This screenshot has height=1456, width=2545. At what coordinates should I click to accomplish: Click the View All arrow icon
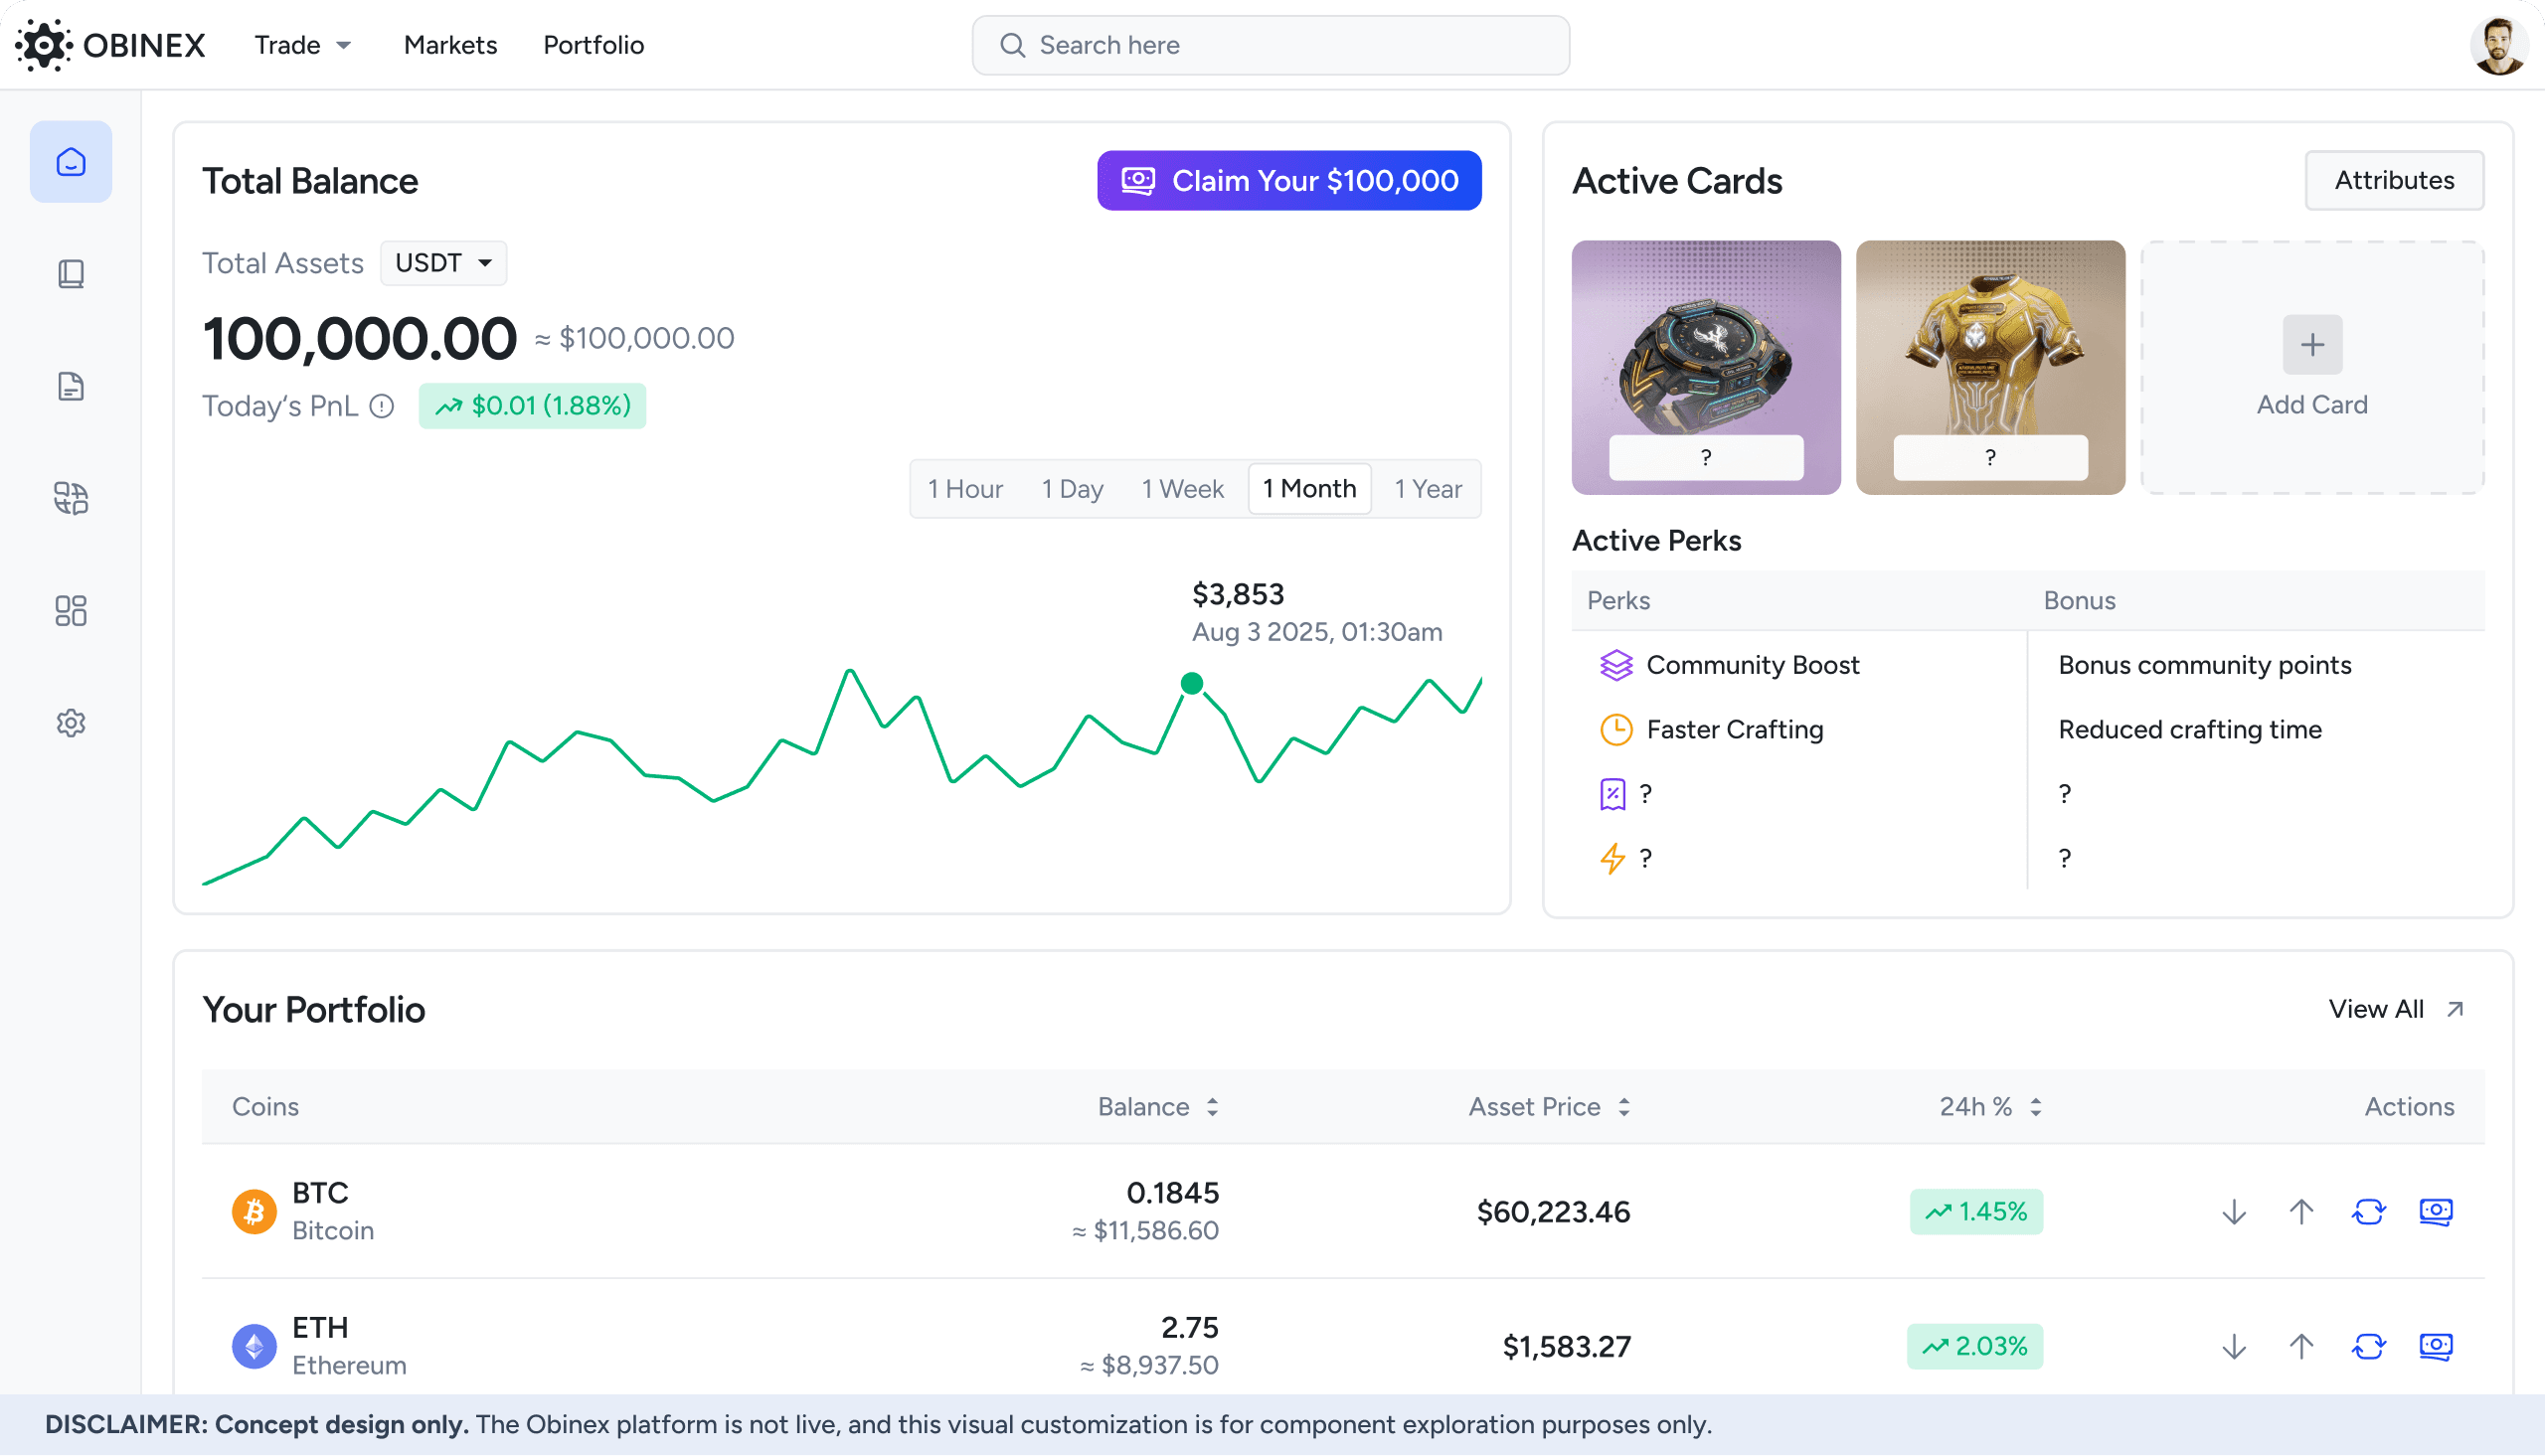click(2455, 1010)
